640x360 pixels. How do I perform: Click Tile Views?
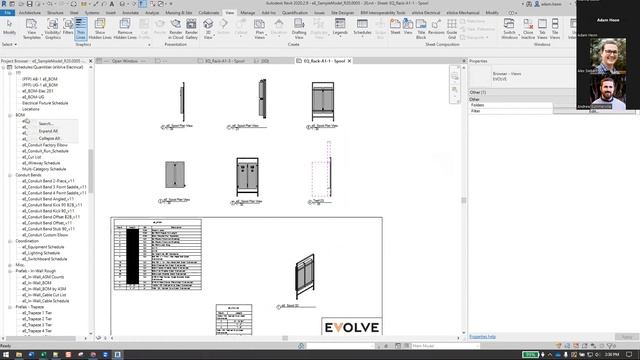(x=555, y=29)
